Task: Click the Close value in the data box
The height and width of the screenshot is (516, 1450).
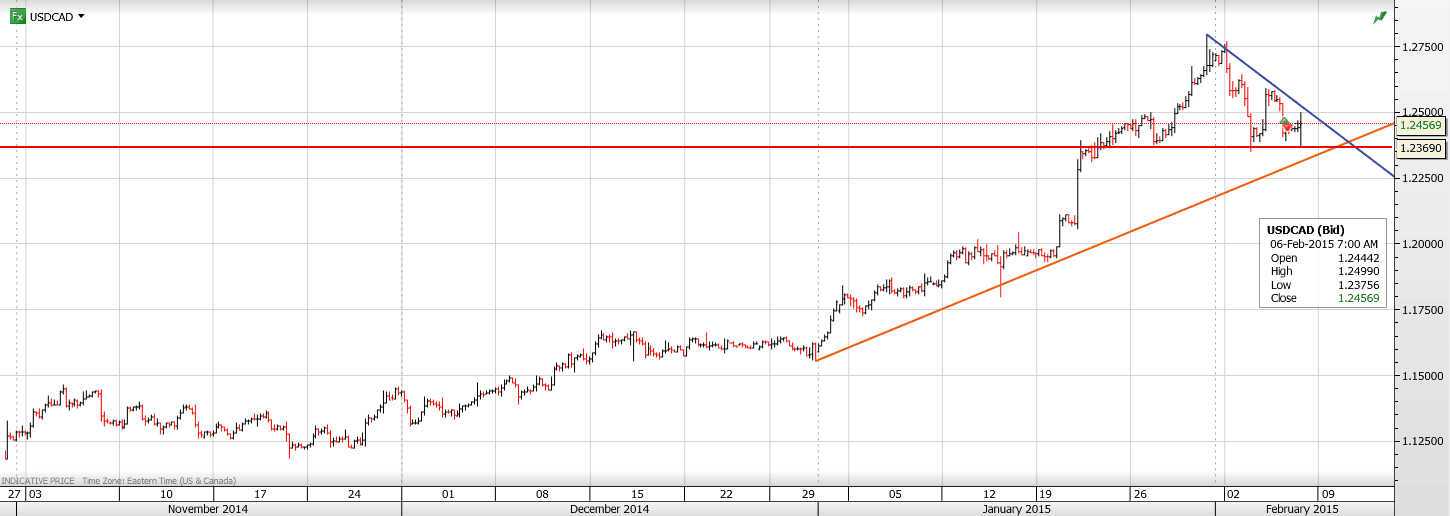Action: (x=1355, y=298)
